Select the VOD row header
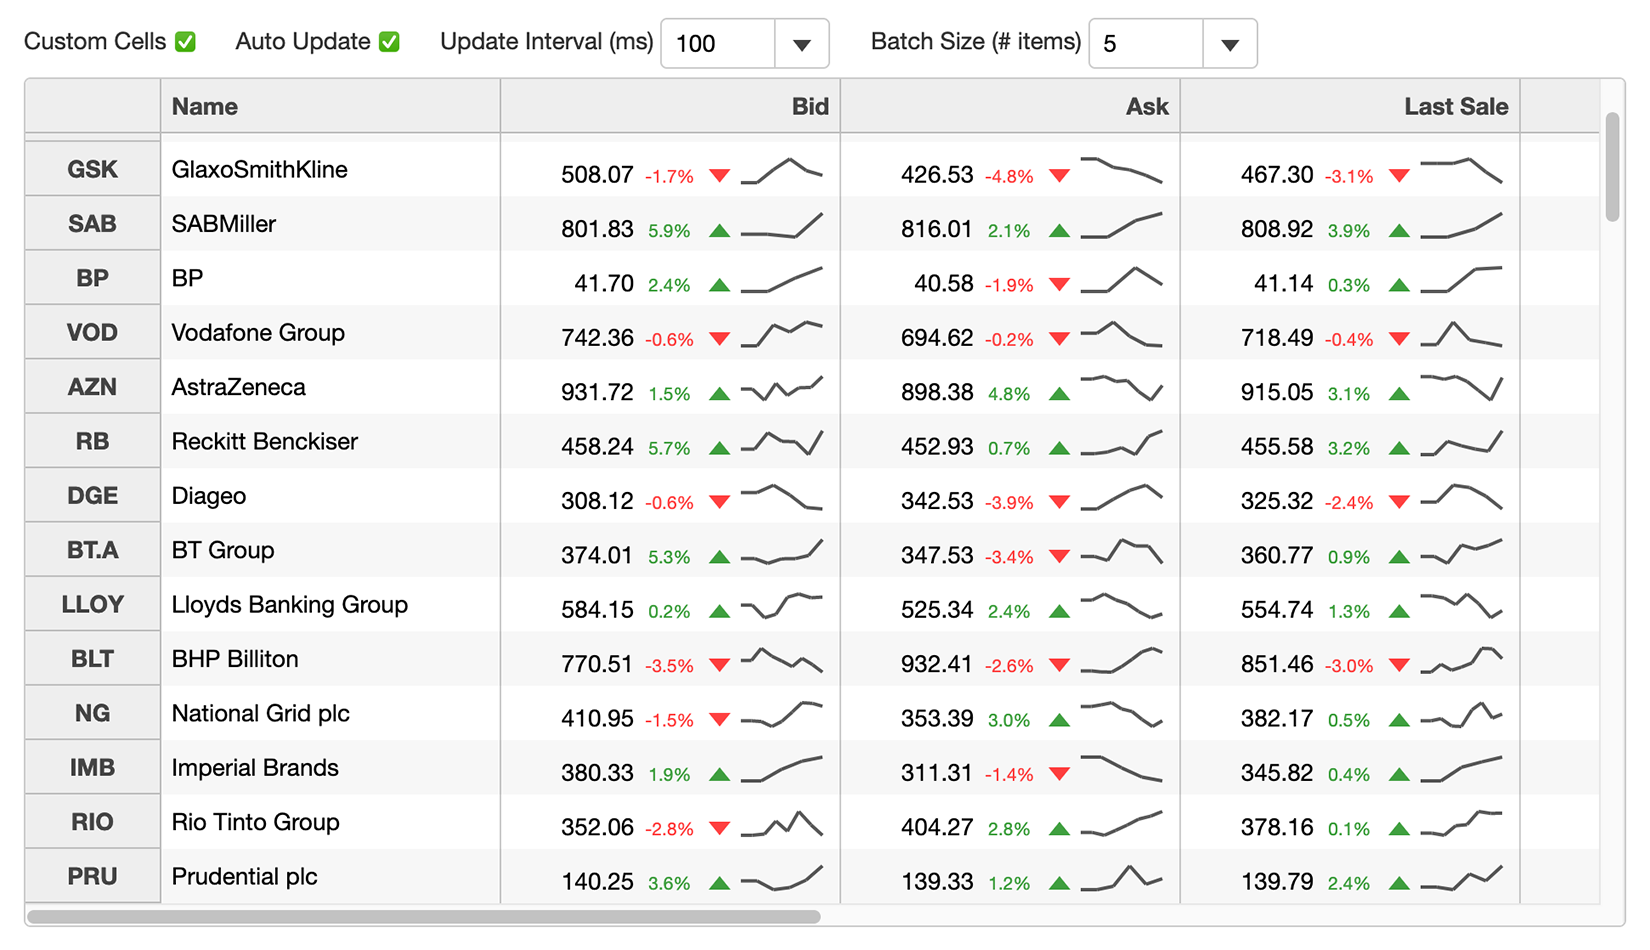 coord(92,332)
